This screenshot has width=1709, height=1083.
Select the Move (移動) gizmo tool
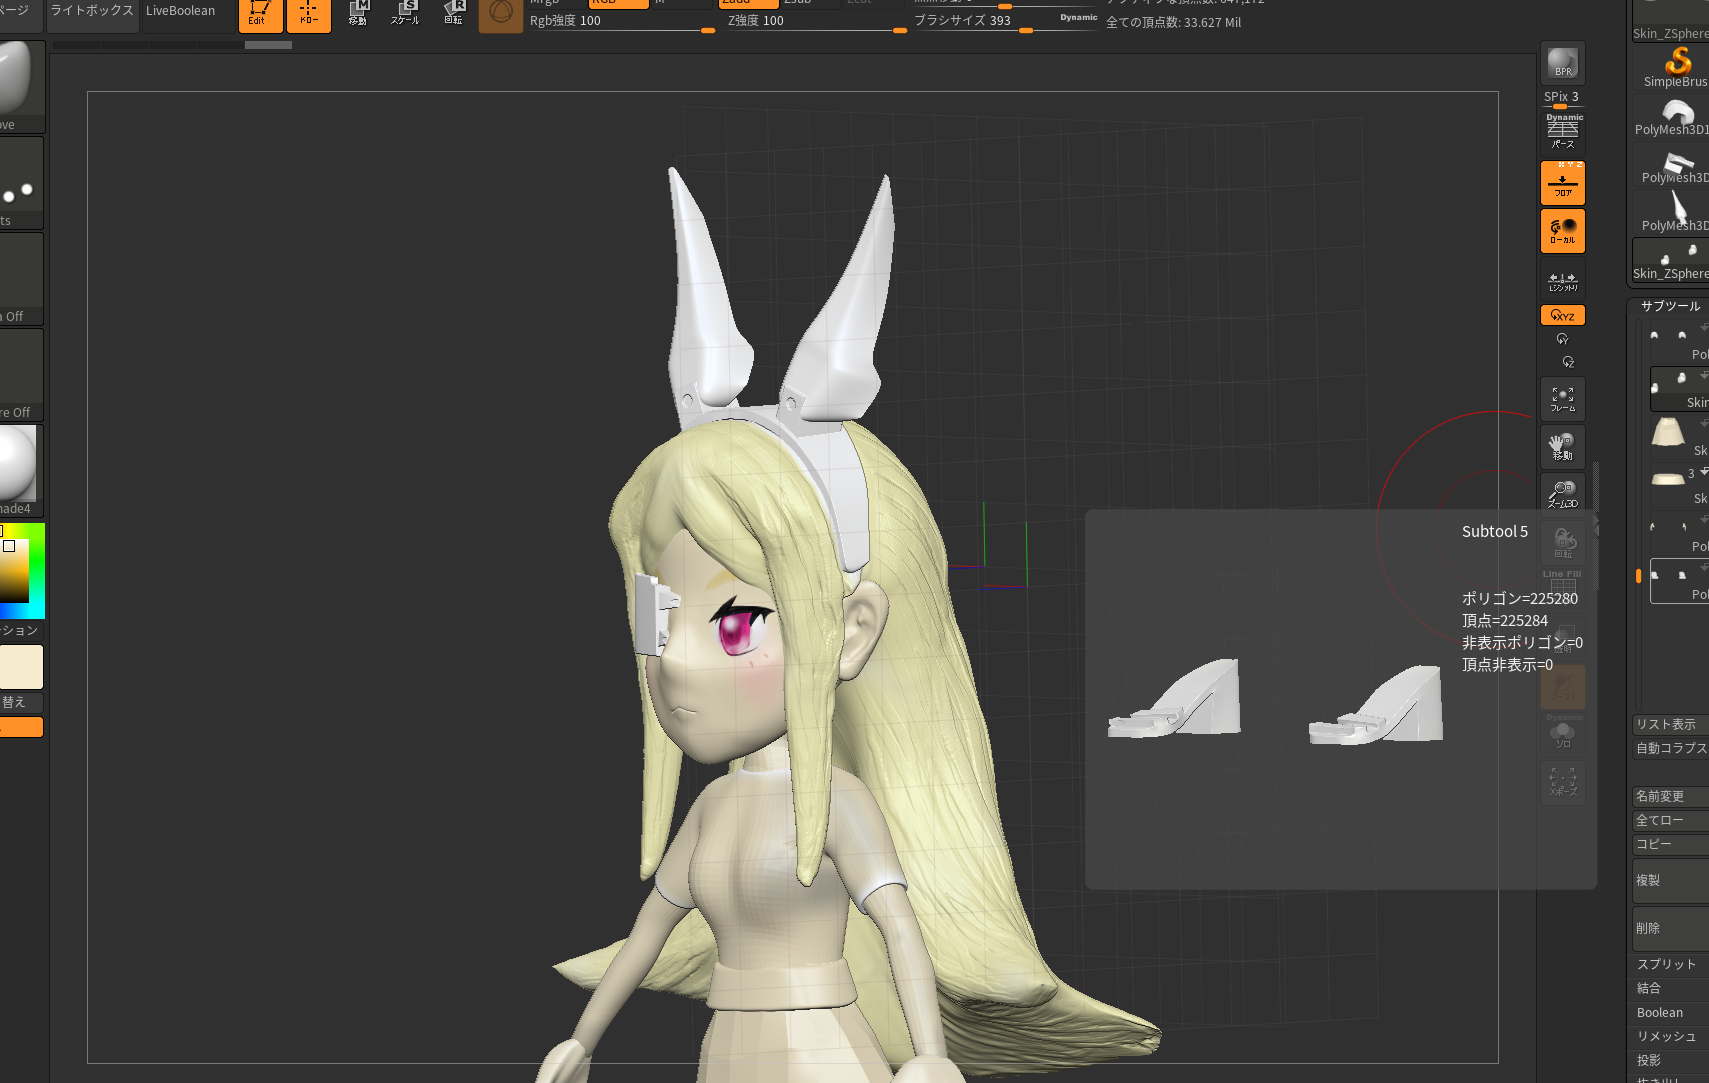click(x=358, y=14)
